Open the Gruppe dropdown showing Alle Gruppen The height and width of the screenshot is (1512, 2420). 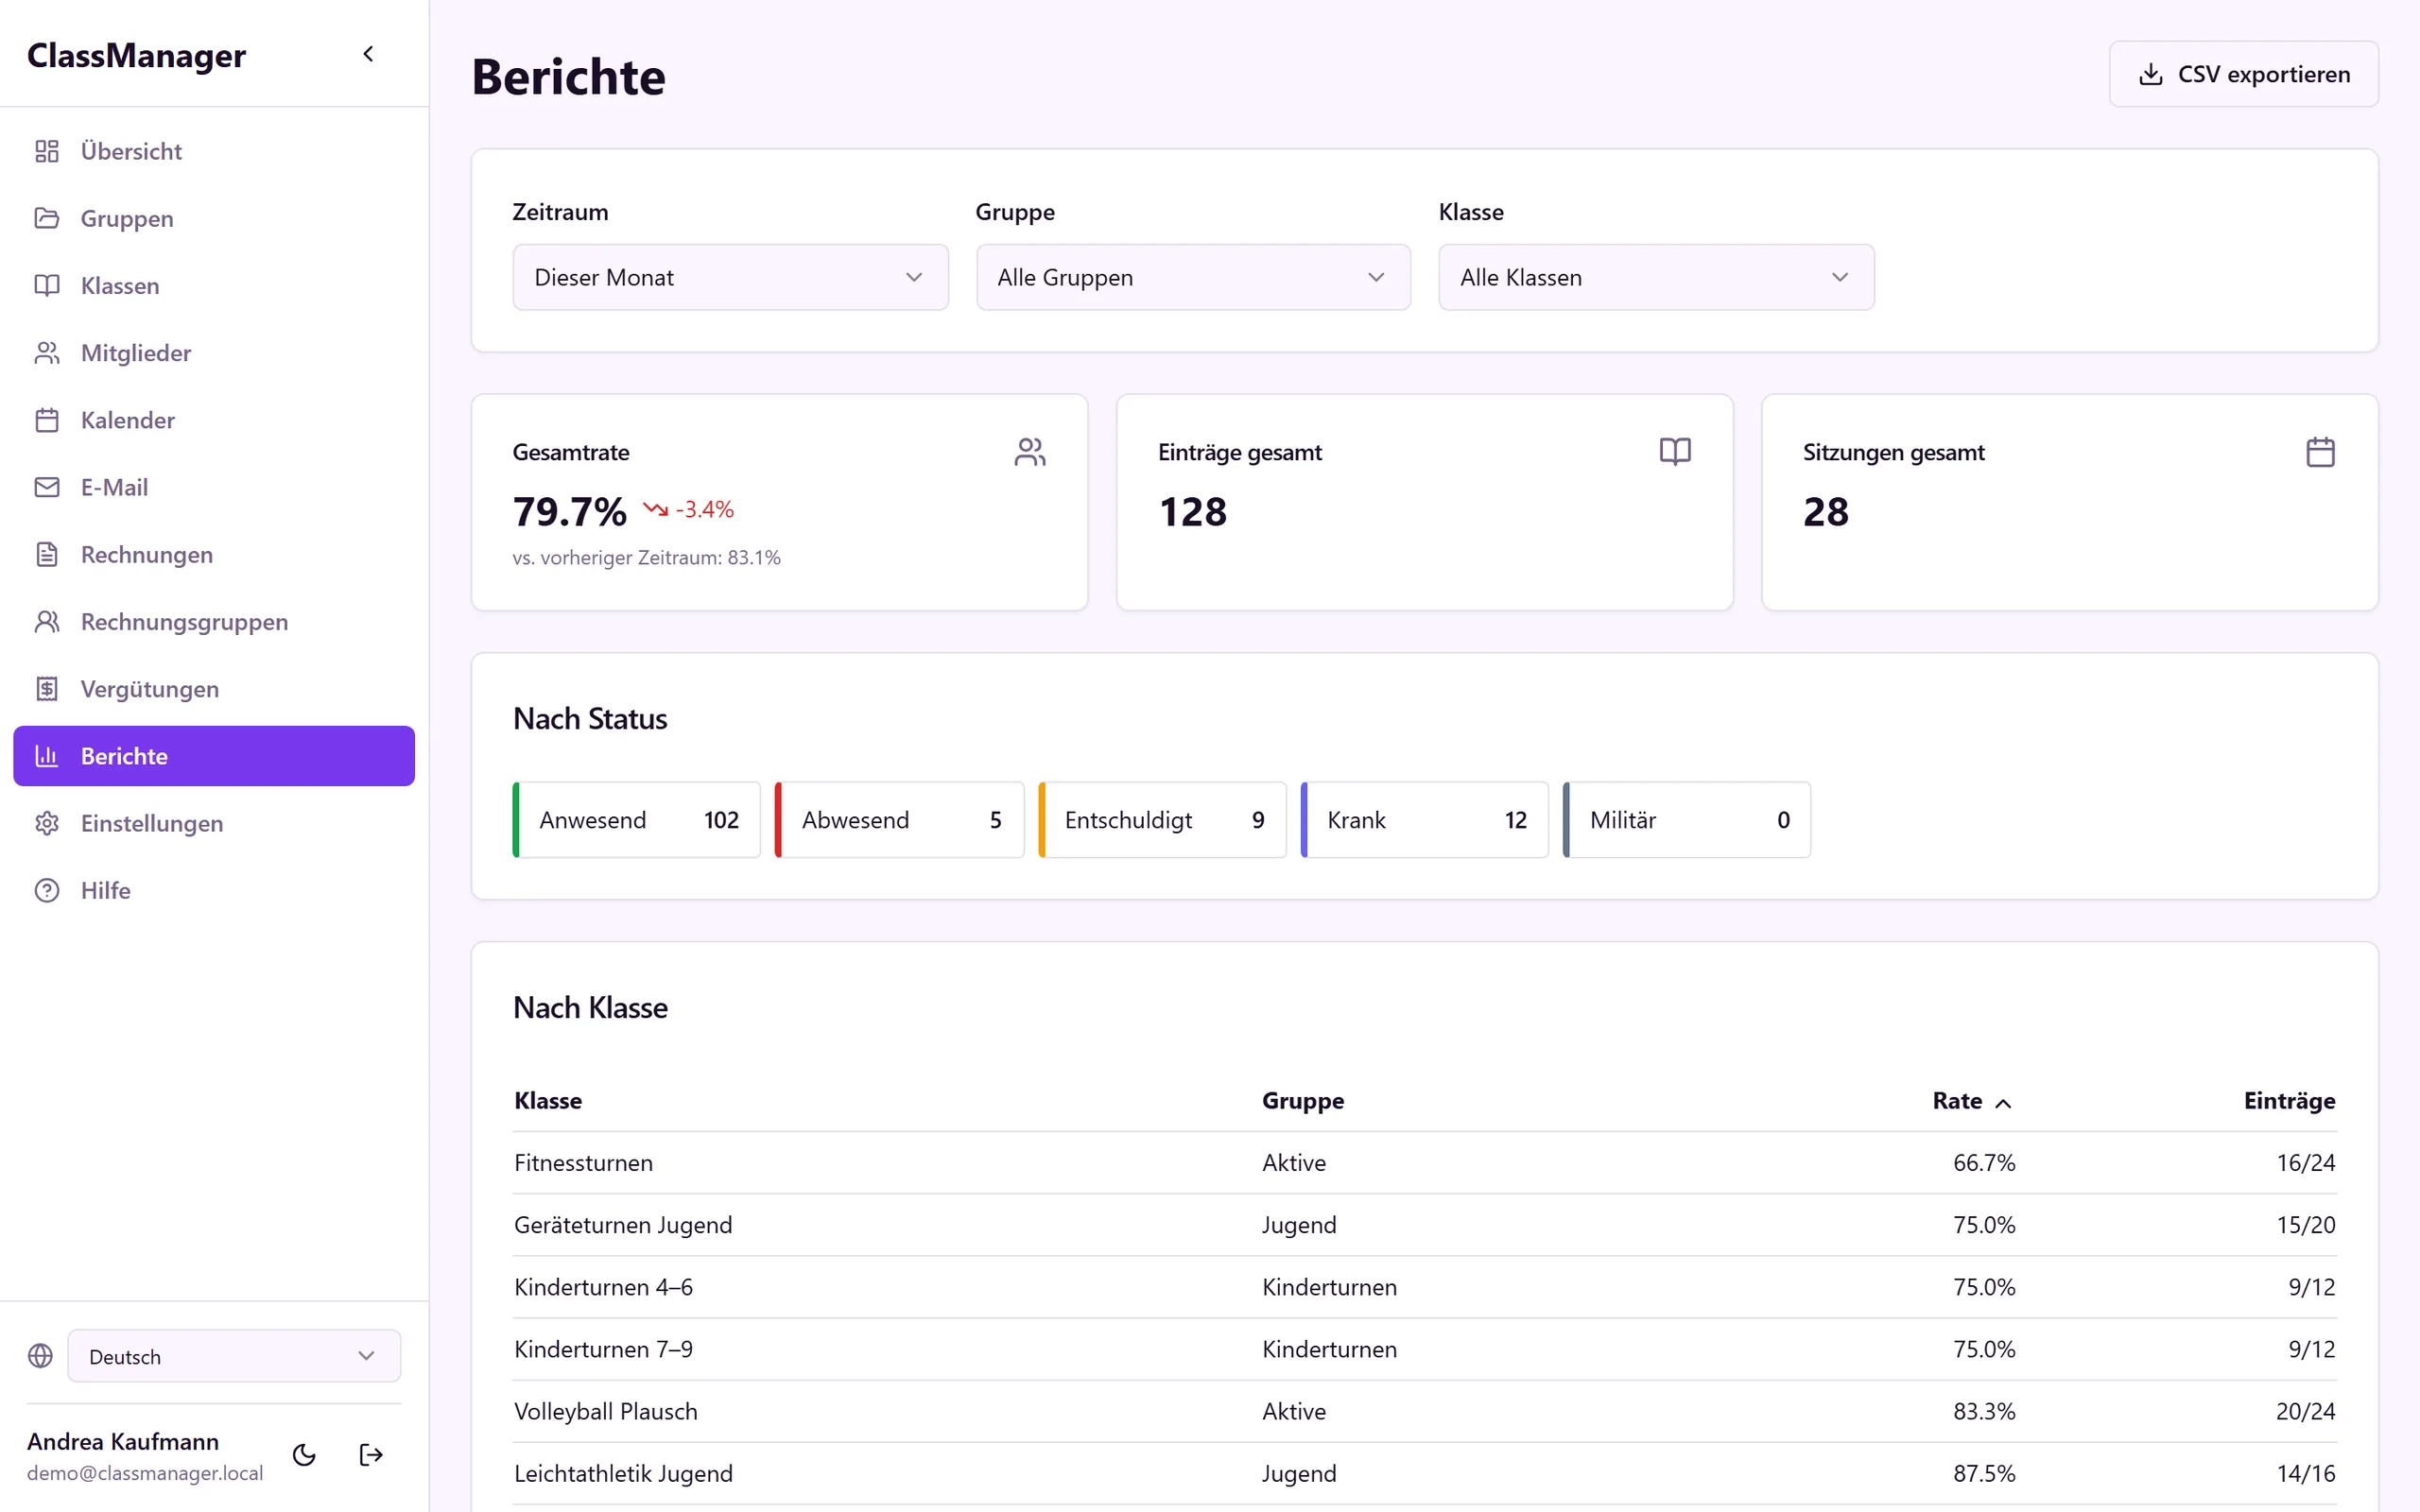point(1193,277)
